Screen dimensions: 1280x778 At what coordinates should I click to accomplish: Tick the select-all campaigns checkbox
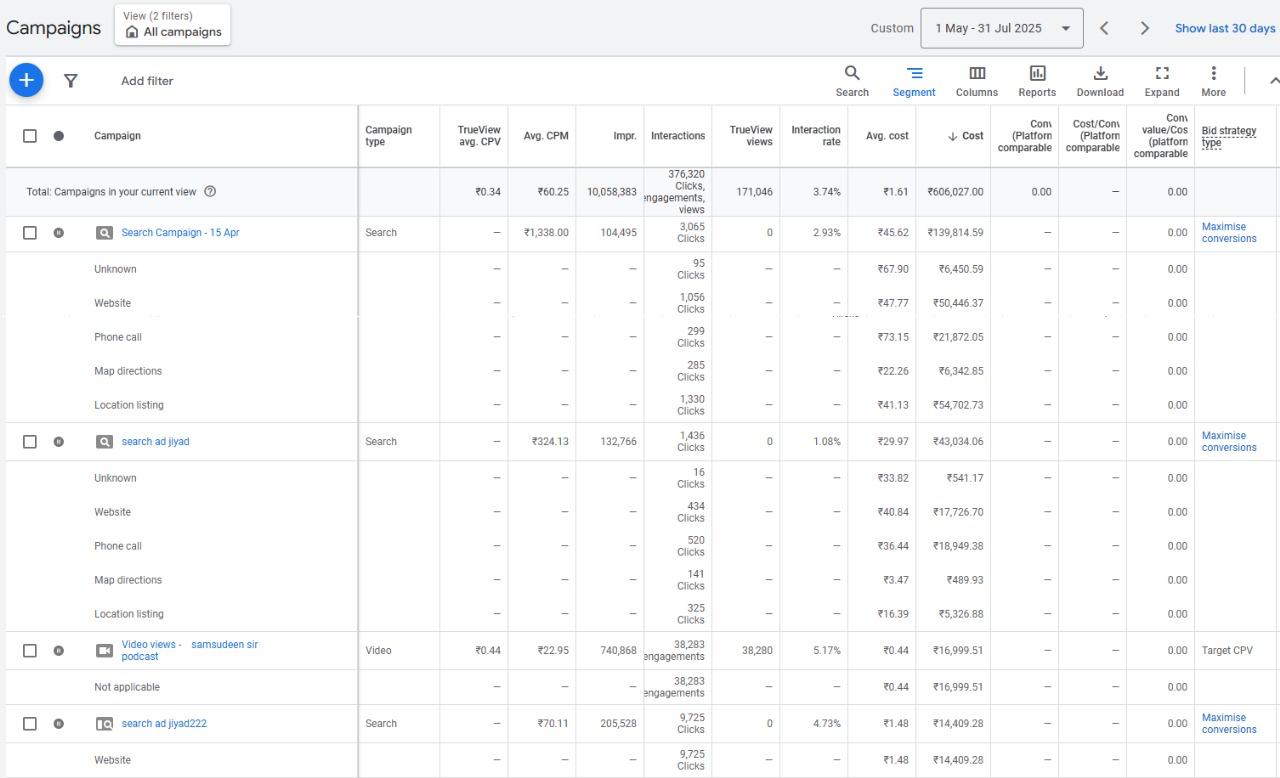coord(30,136)
